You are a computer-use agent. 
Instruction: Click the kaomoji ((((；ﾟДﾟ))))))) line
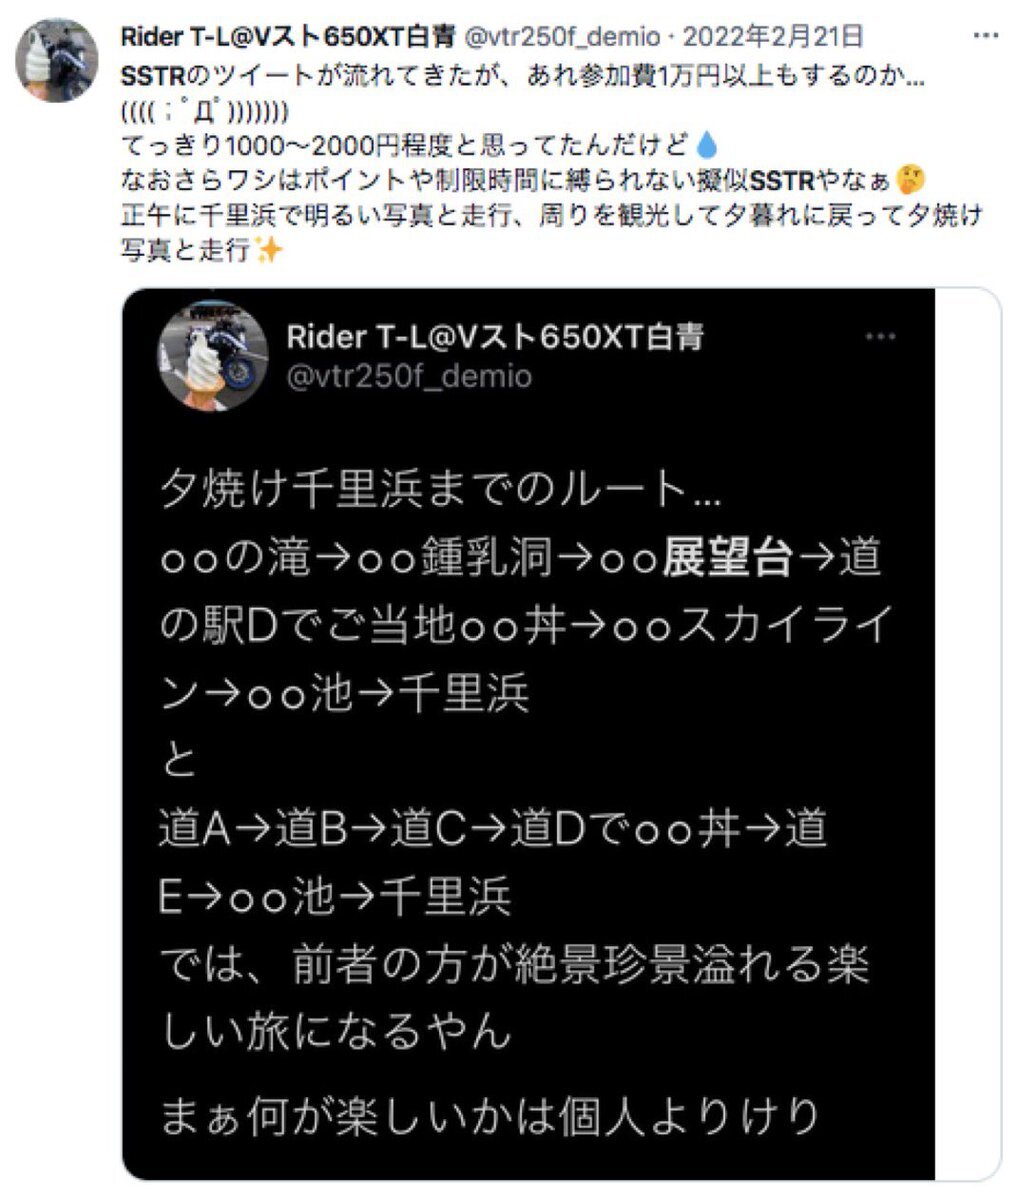pos(205,111)
